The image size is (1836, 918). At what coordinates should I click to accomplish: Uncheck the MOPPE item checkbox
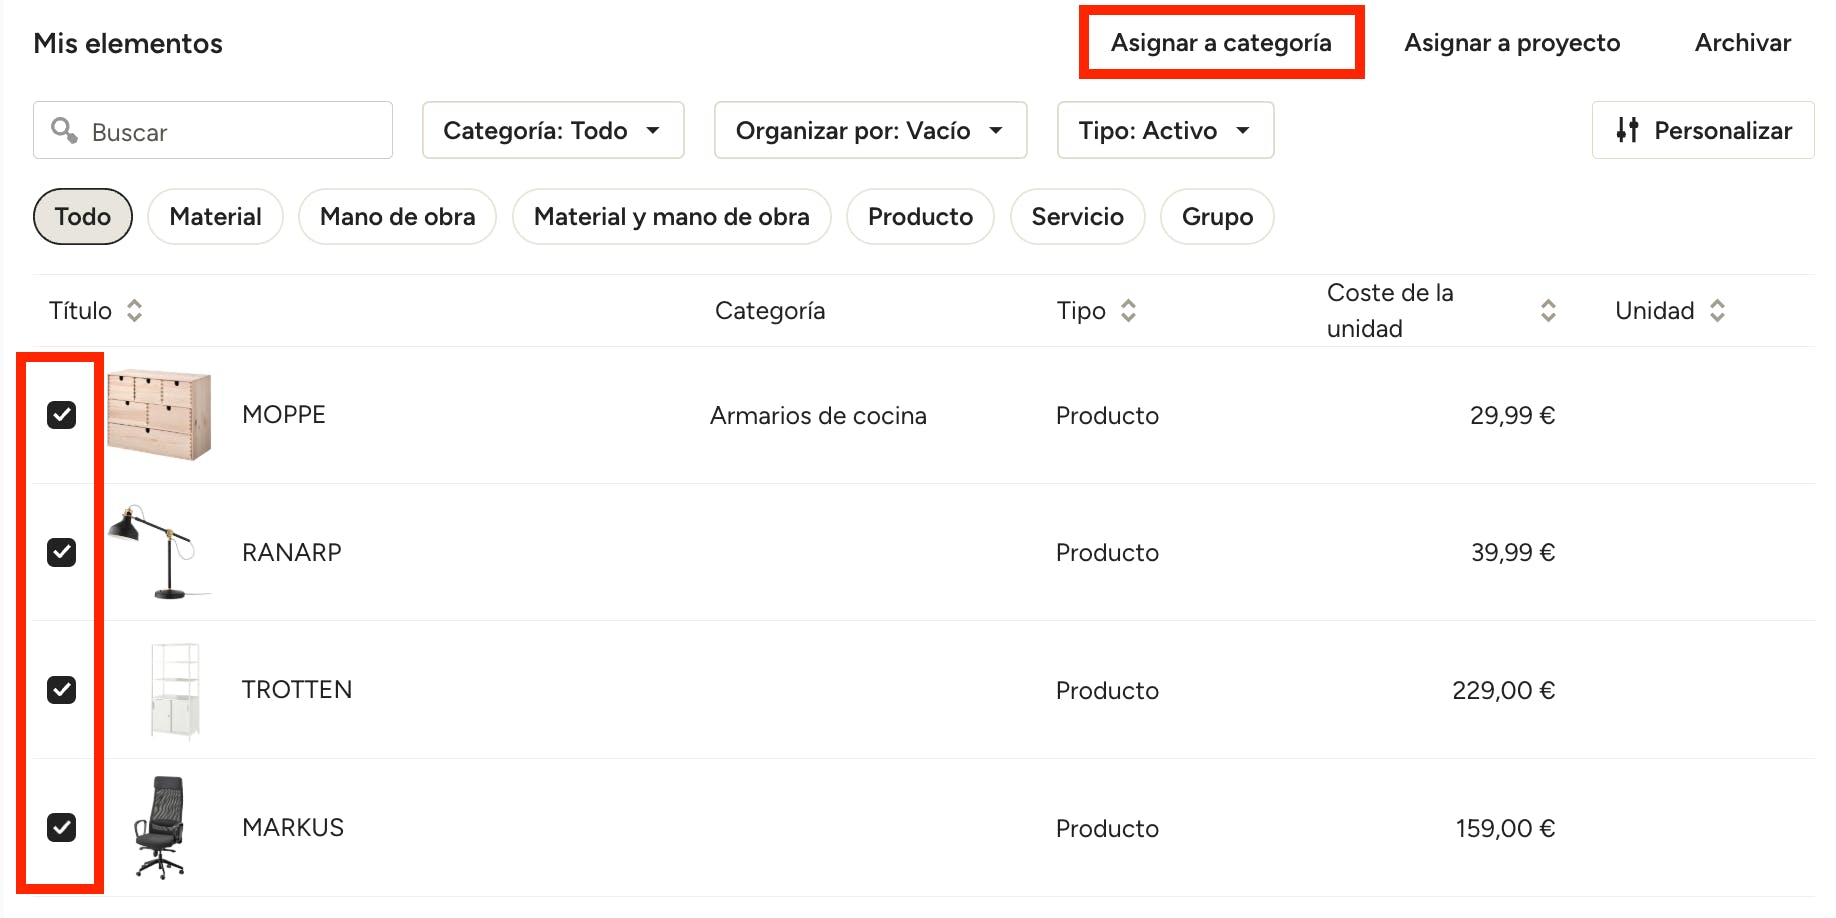click(x=62, y=415)
